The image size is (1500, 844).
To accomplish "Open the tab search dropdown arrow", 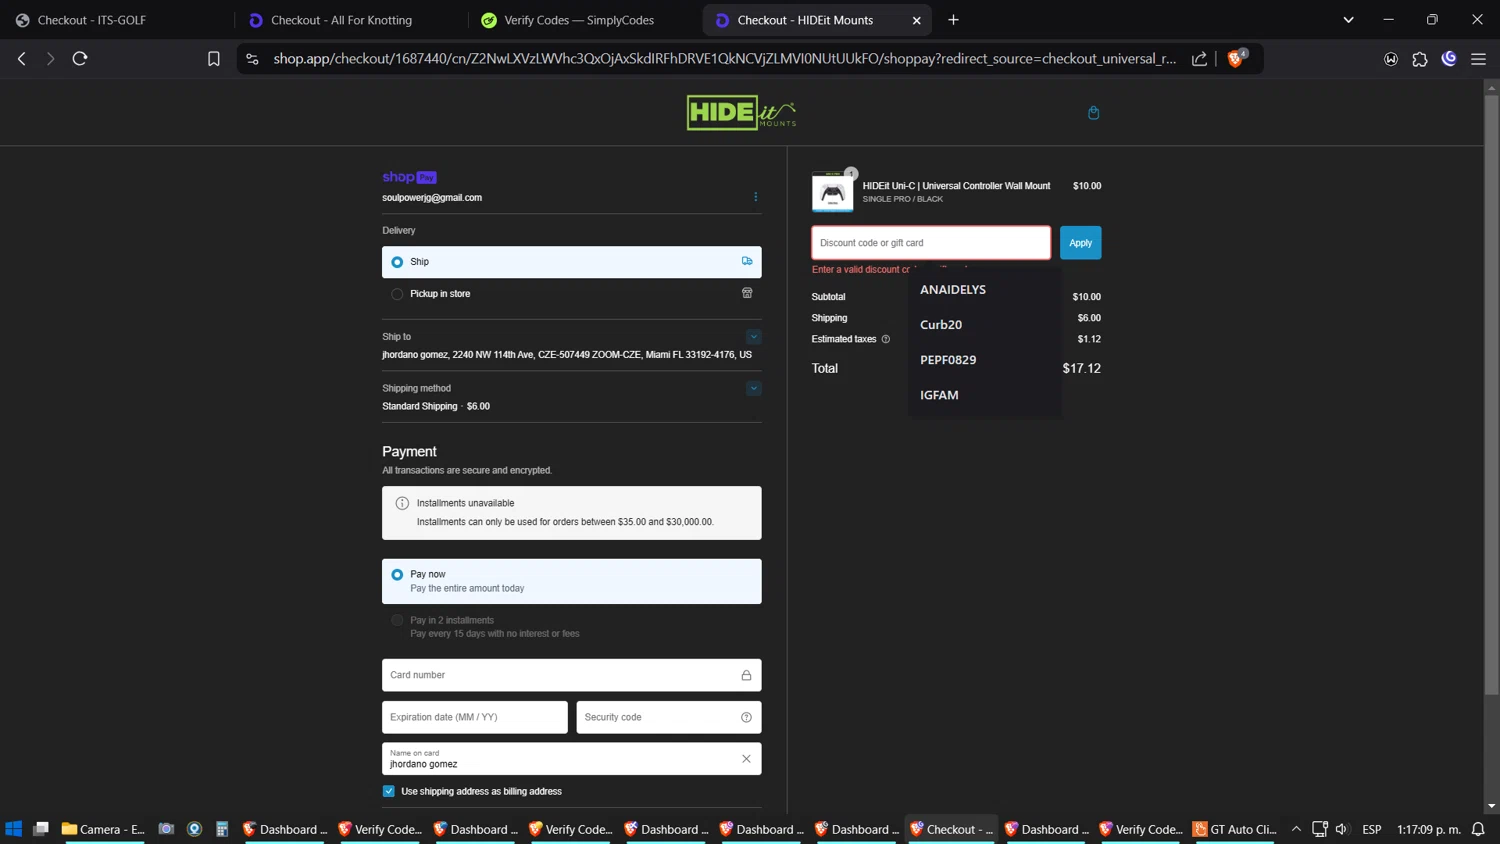I will tap(1348, 20).
